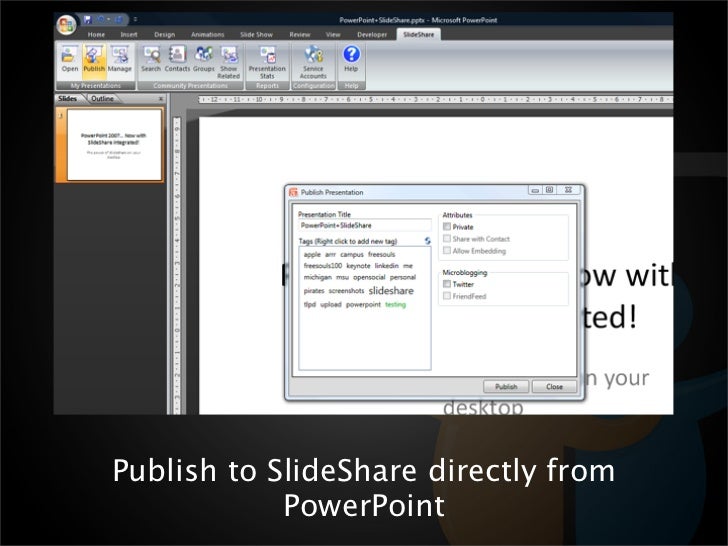Select the 'opensocial' tag
The width and height of the screenshot is (728, 546).
[x=369, y=277]
